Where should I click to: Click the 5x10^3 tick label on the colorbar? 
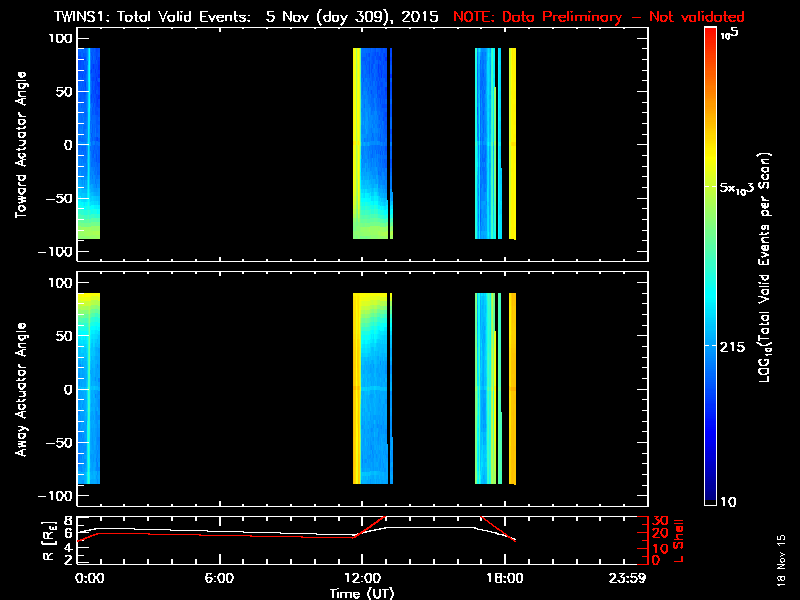click(742, 188)
